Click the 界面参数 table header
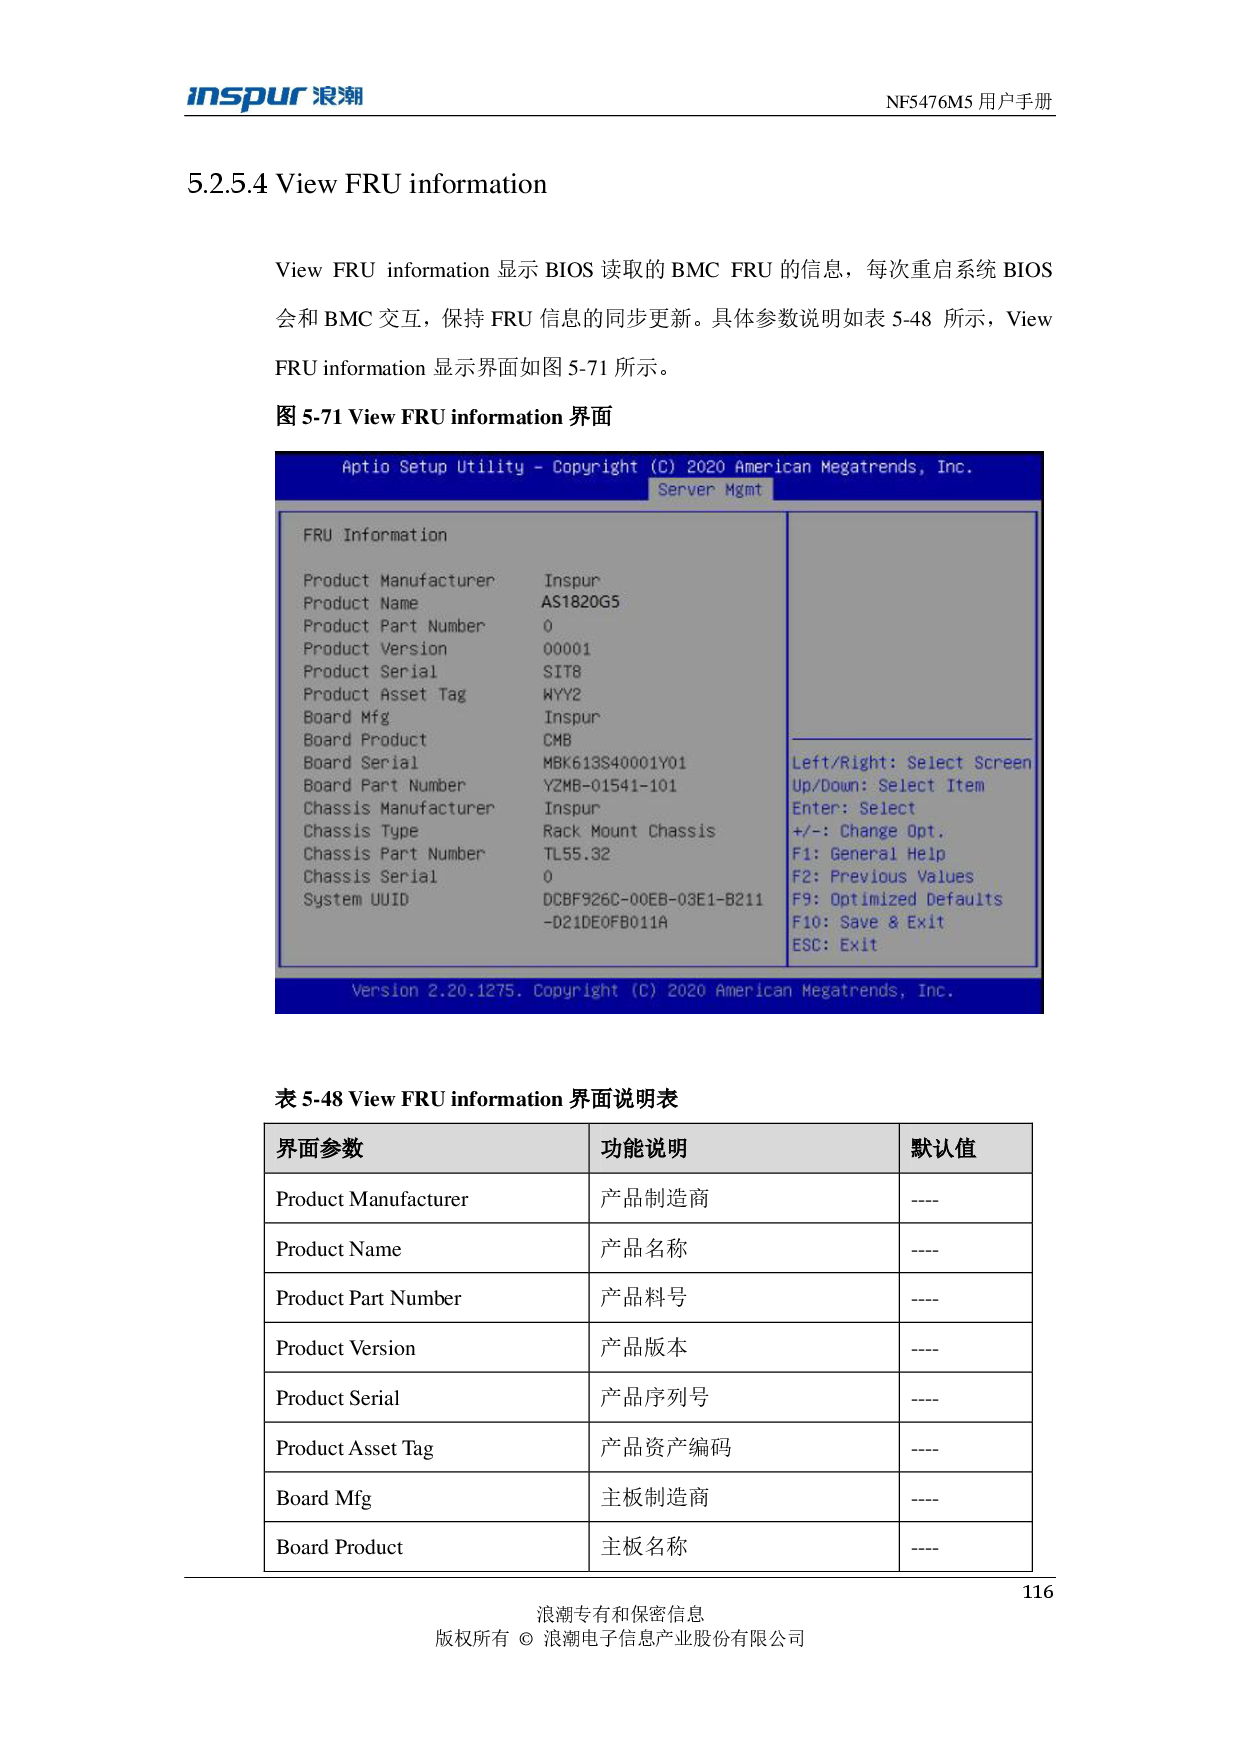The width and height of the screenshot is (1240, 1754). click(320, 1149)
